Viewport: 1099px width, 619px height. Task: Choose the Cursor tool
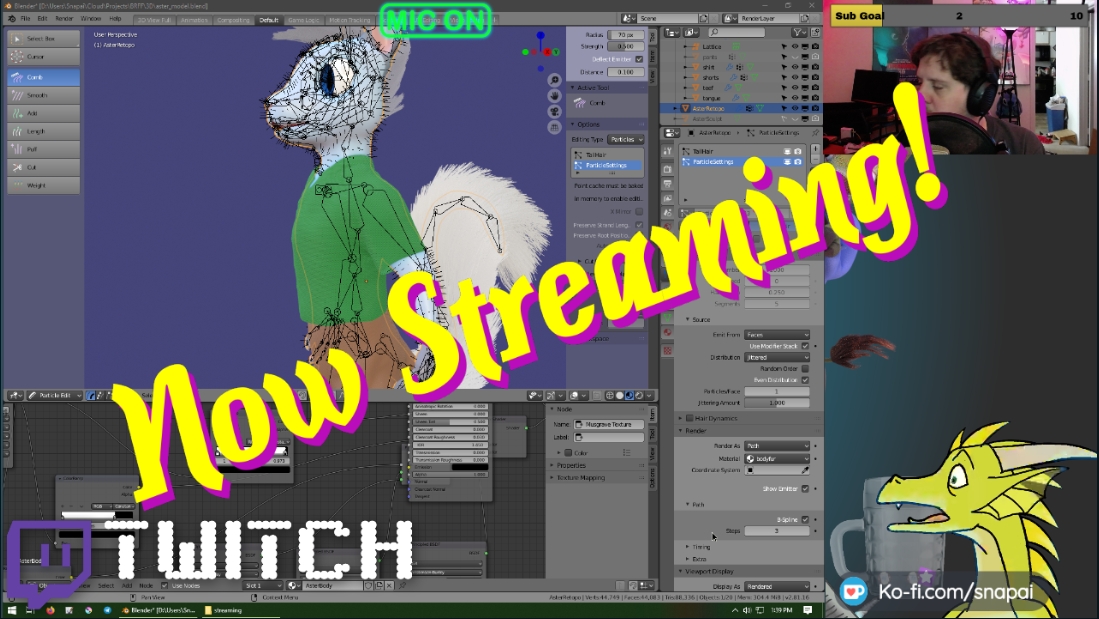[43, 57]
